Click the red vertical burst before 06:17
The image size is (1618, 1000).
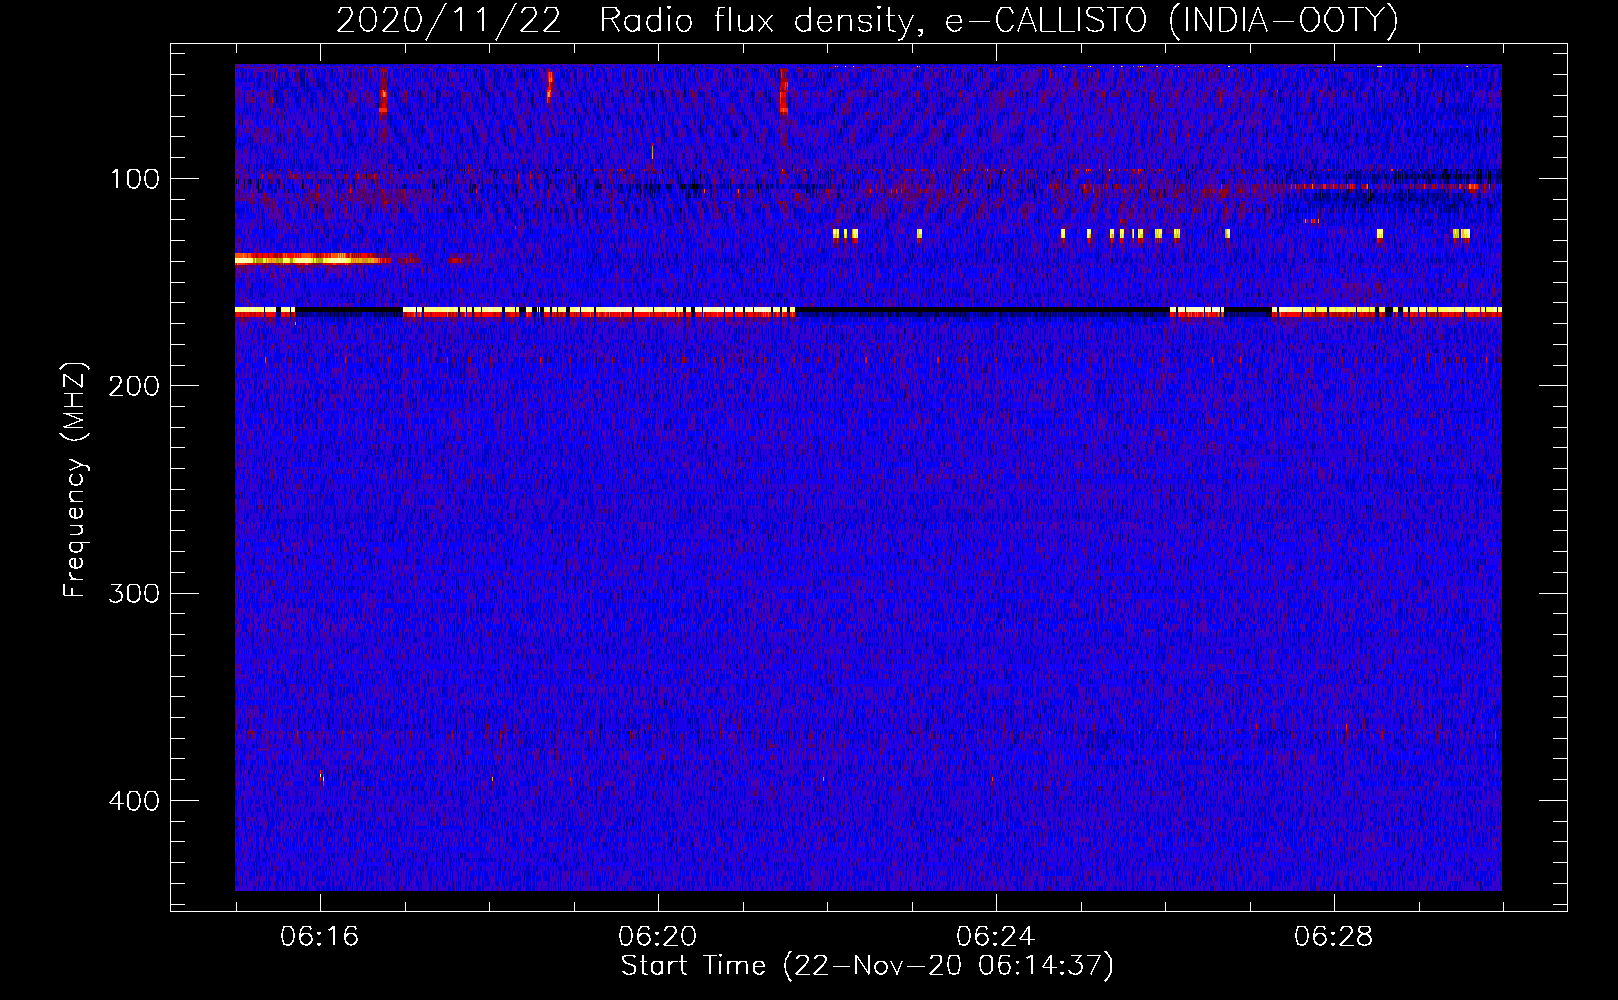click(383, 92)
